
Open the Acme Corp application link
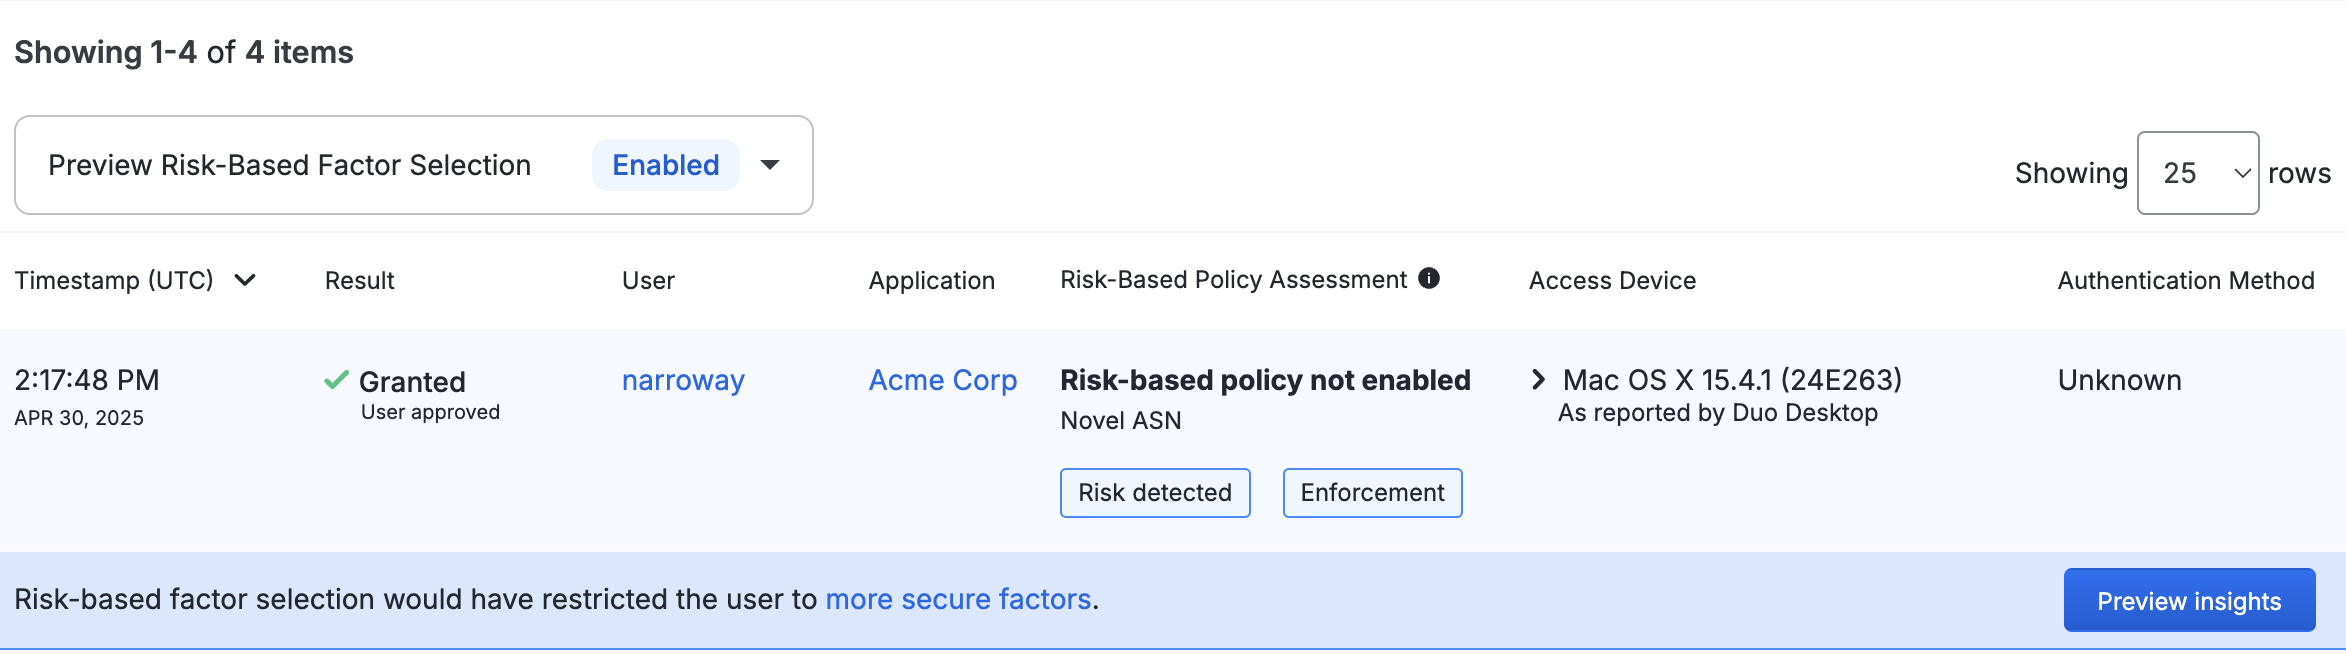tap(941, 380)
